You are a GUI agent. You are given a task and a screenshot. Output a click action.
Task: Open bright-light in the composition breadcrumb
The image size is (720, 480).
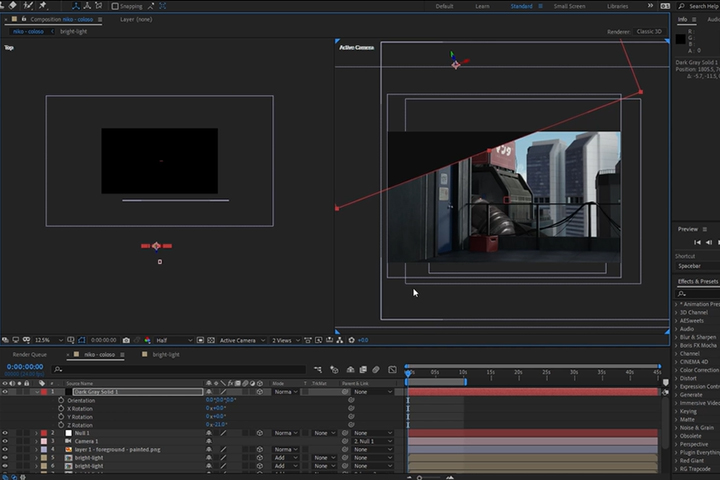(73, 32)
